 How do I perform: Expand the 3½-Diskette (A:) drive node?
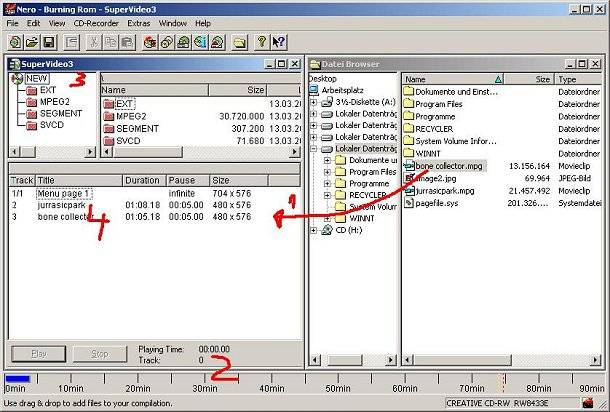[x=314, y=102]
